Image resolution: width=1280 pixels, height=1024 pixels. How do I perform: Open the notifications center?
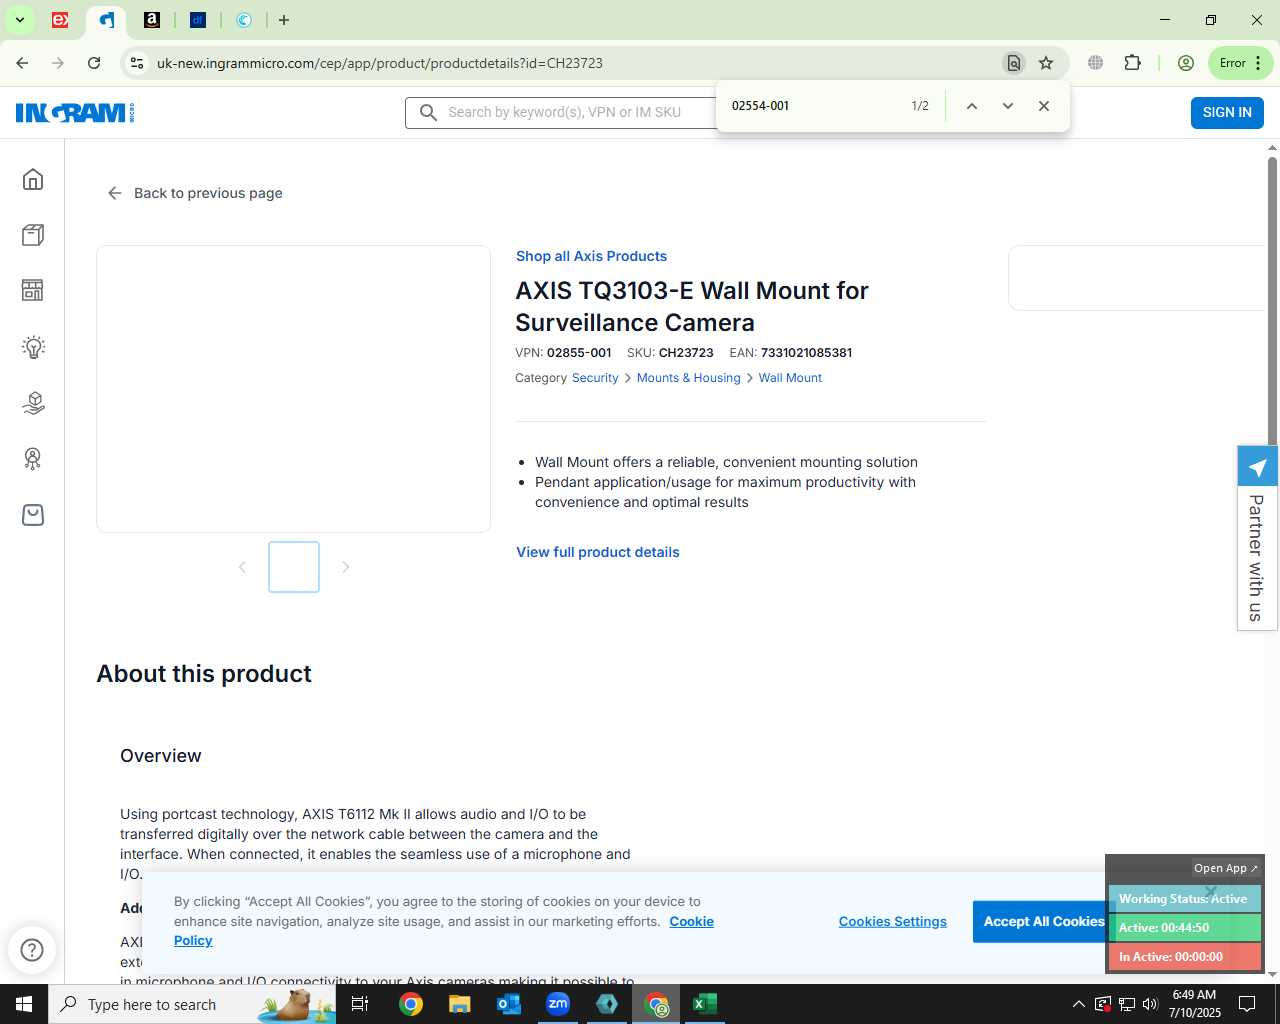1247,1004
